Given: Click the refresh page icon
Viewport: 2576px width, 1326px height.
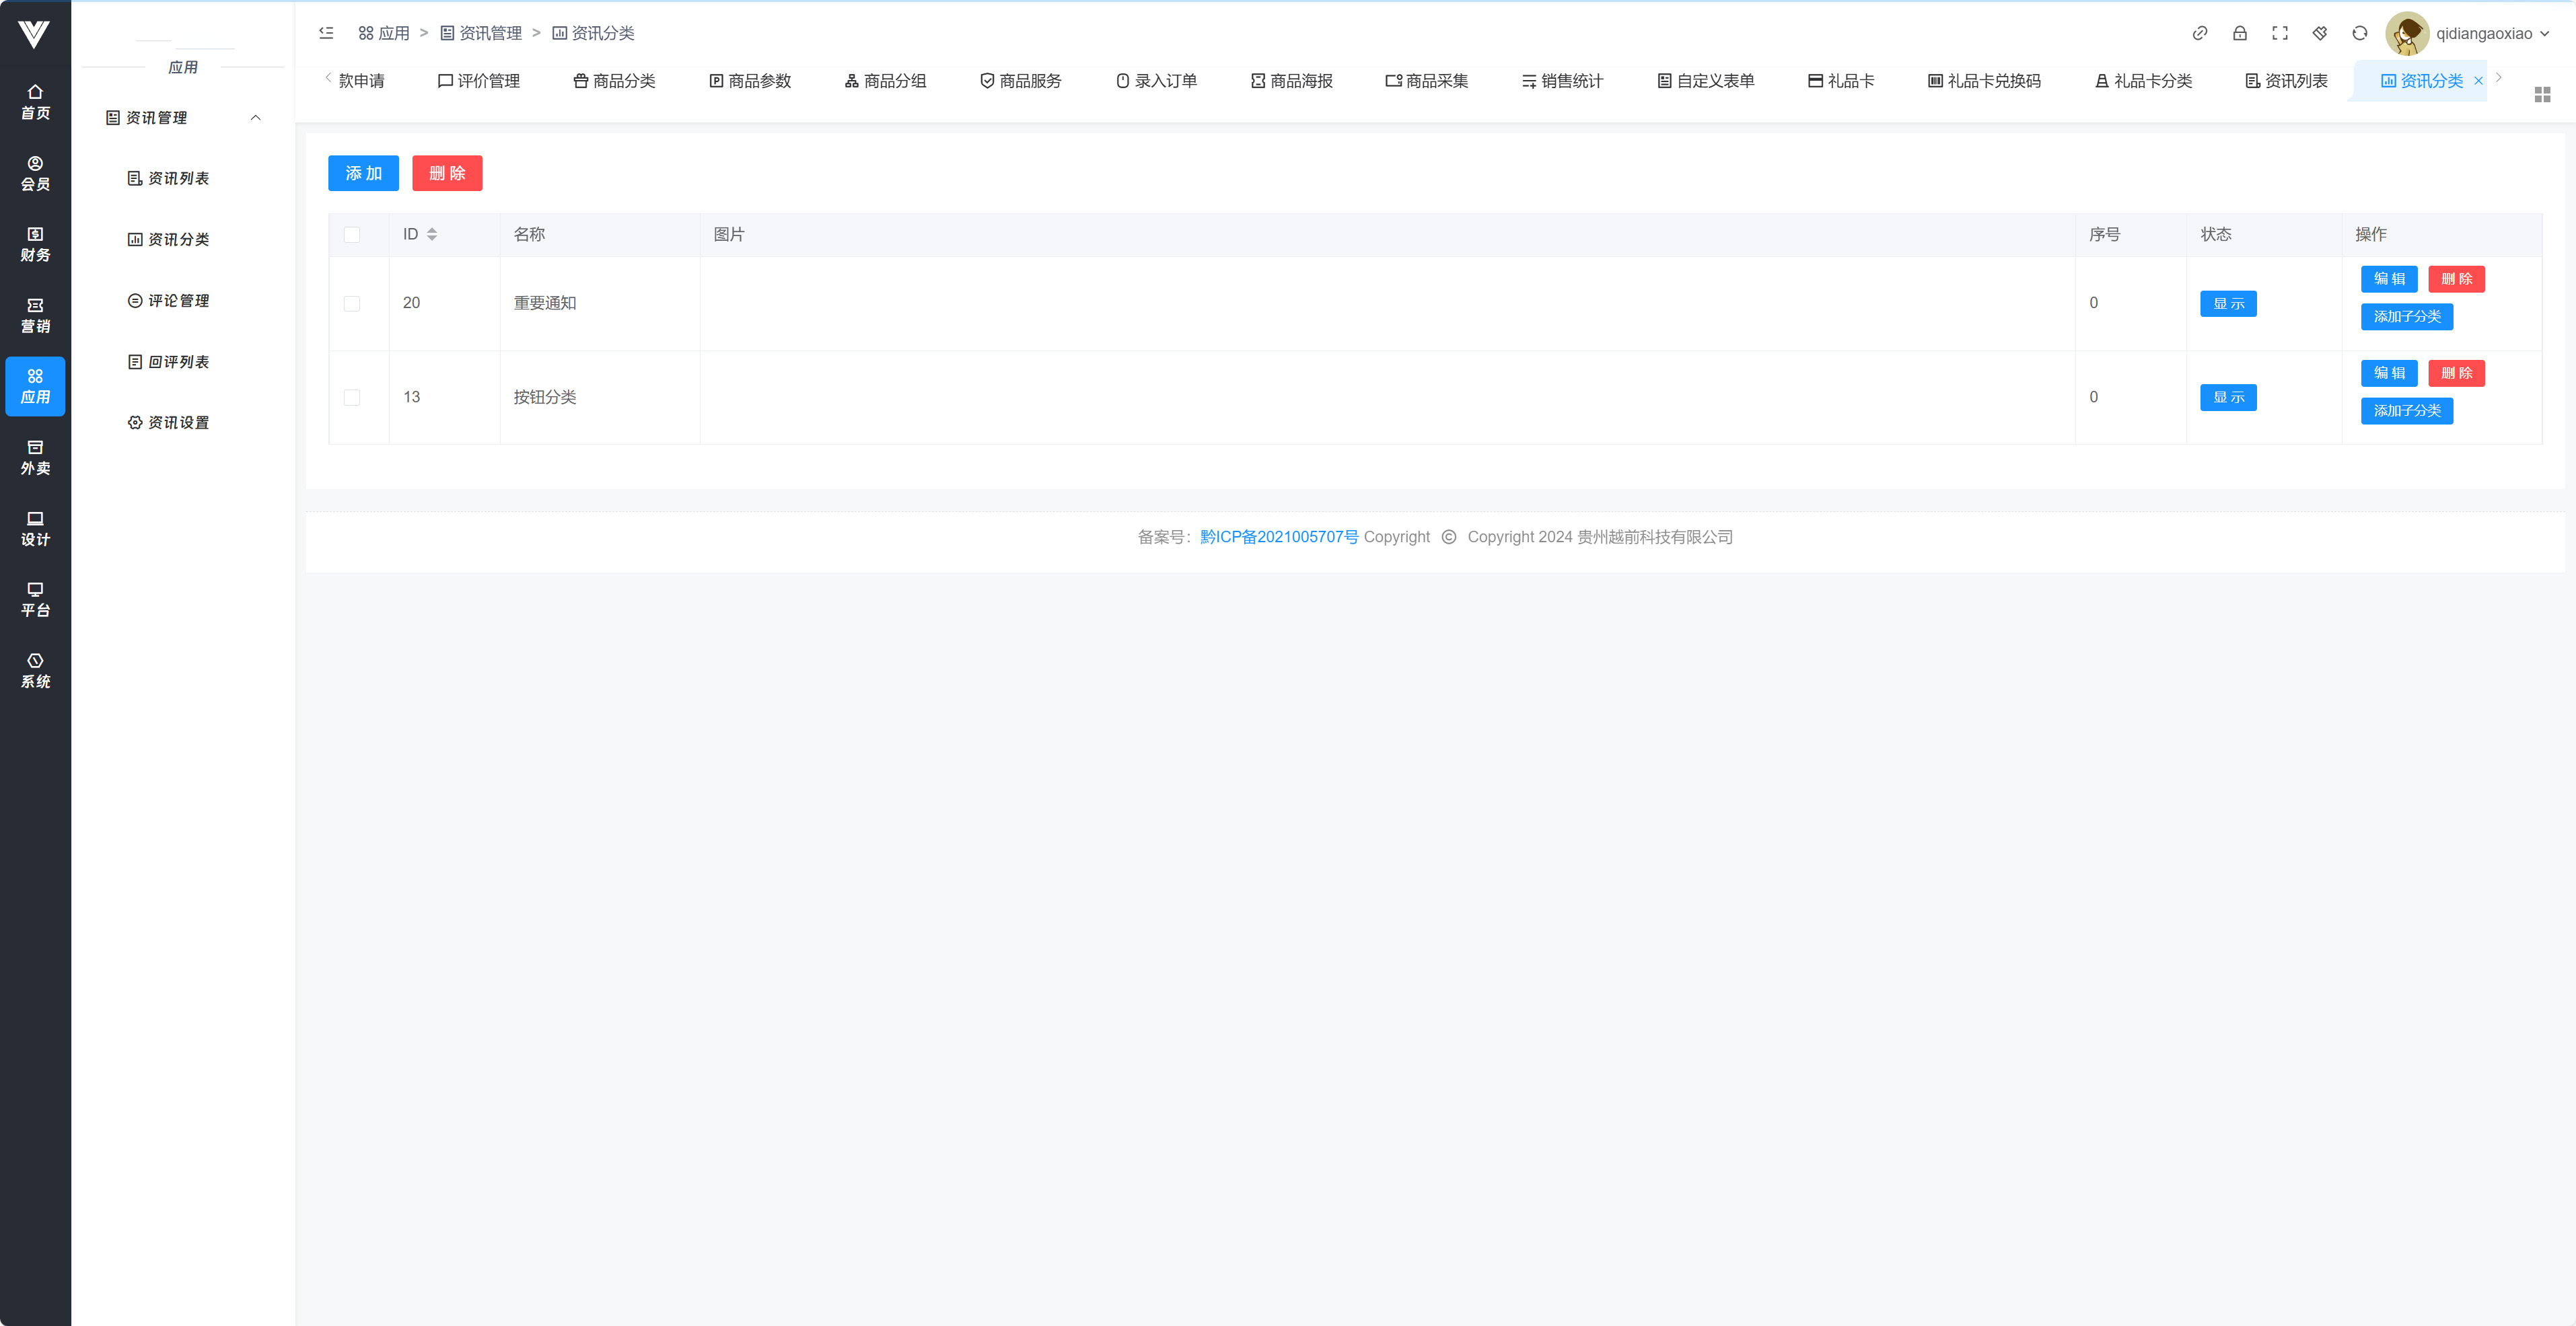Looking at the screenshot, I should 2359,33.
